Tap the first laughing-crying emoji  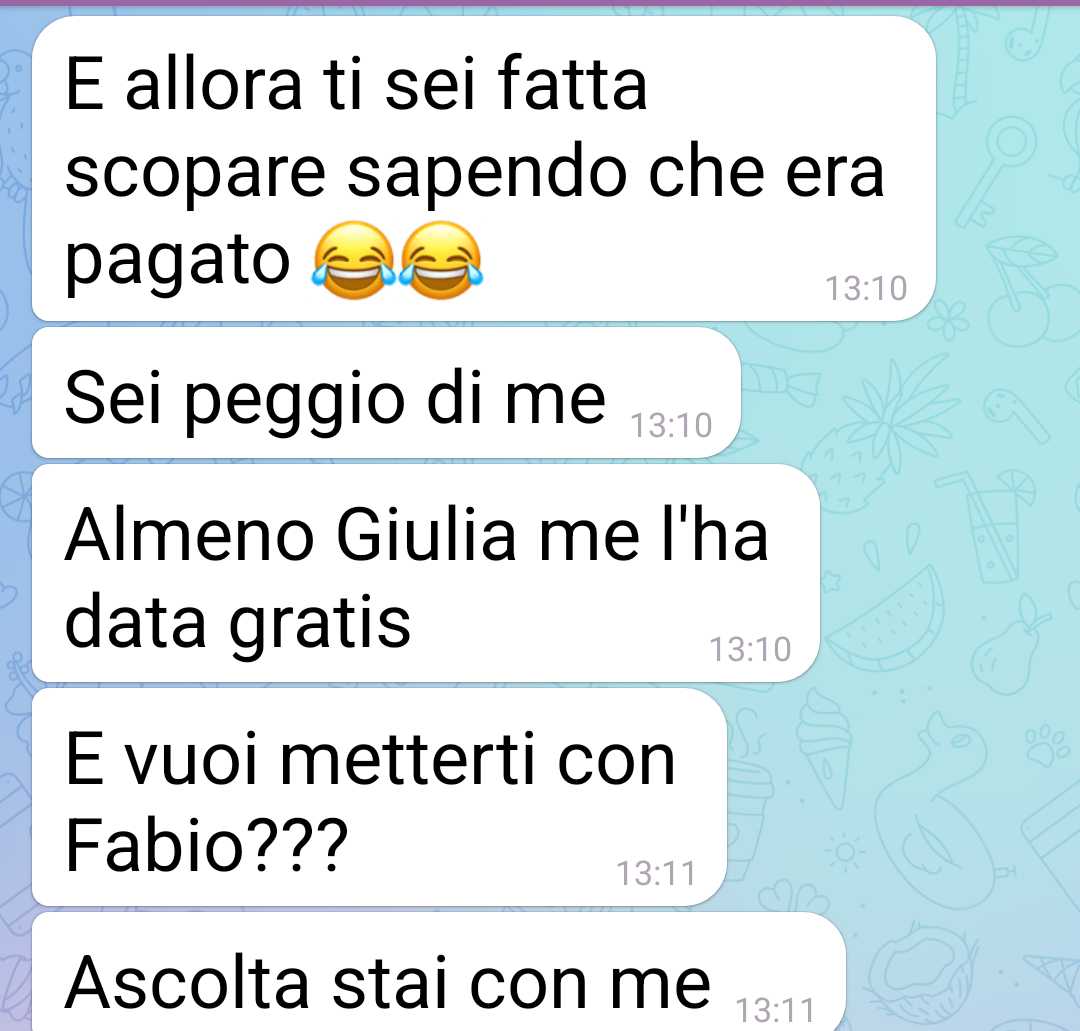pyautogui.click(x=355, y=260)
